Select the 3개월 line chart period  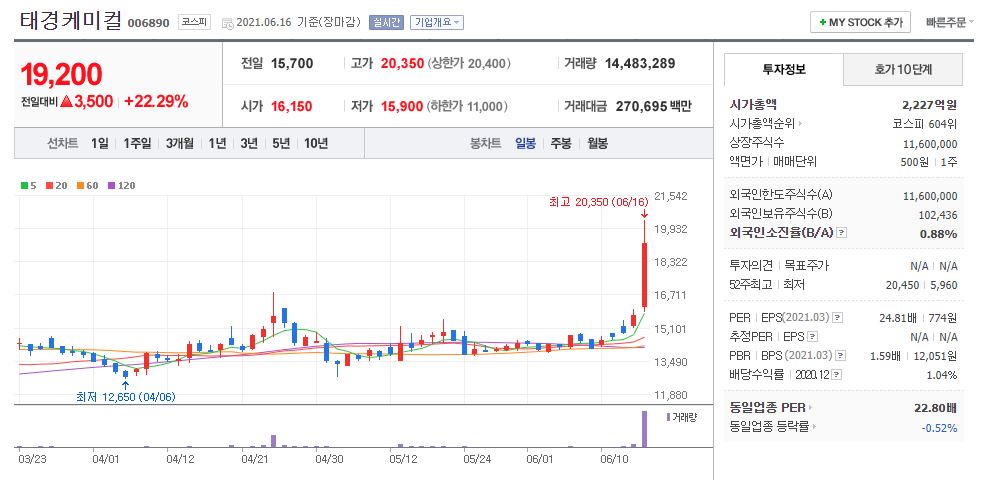(180, 143)
